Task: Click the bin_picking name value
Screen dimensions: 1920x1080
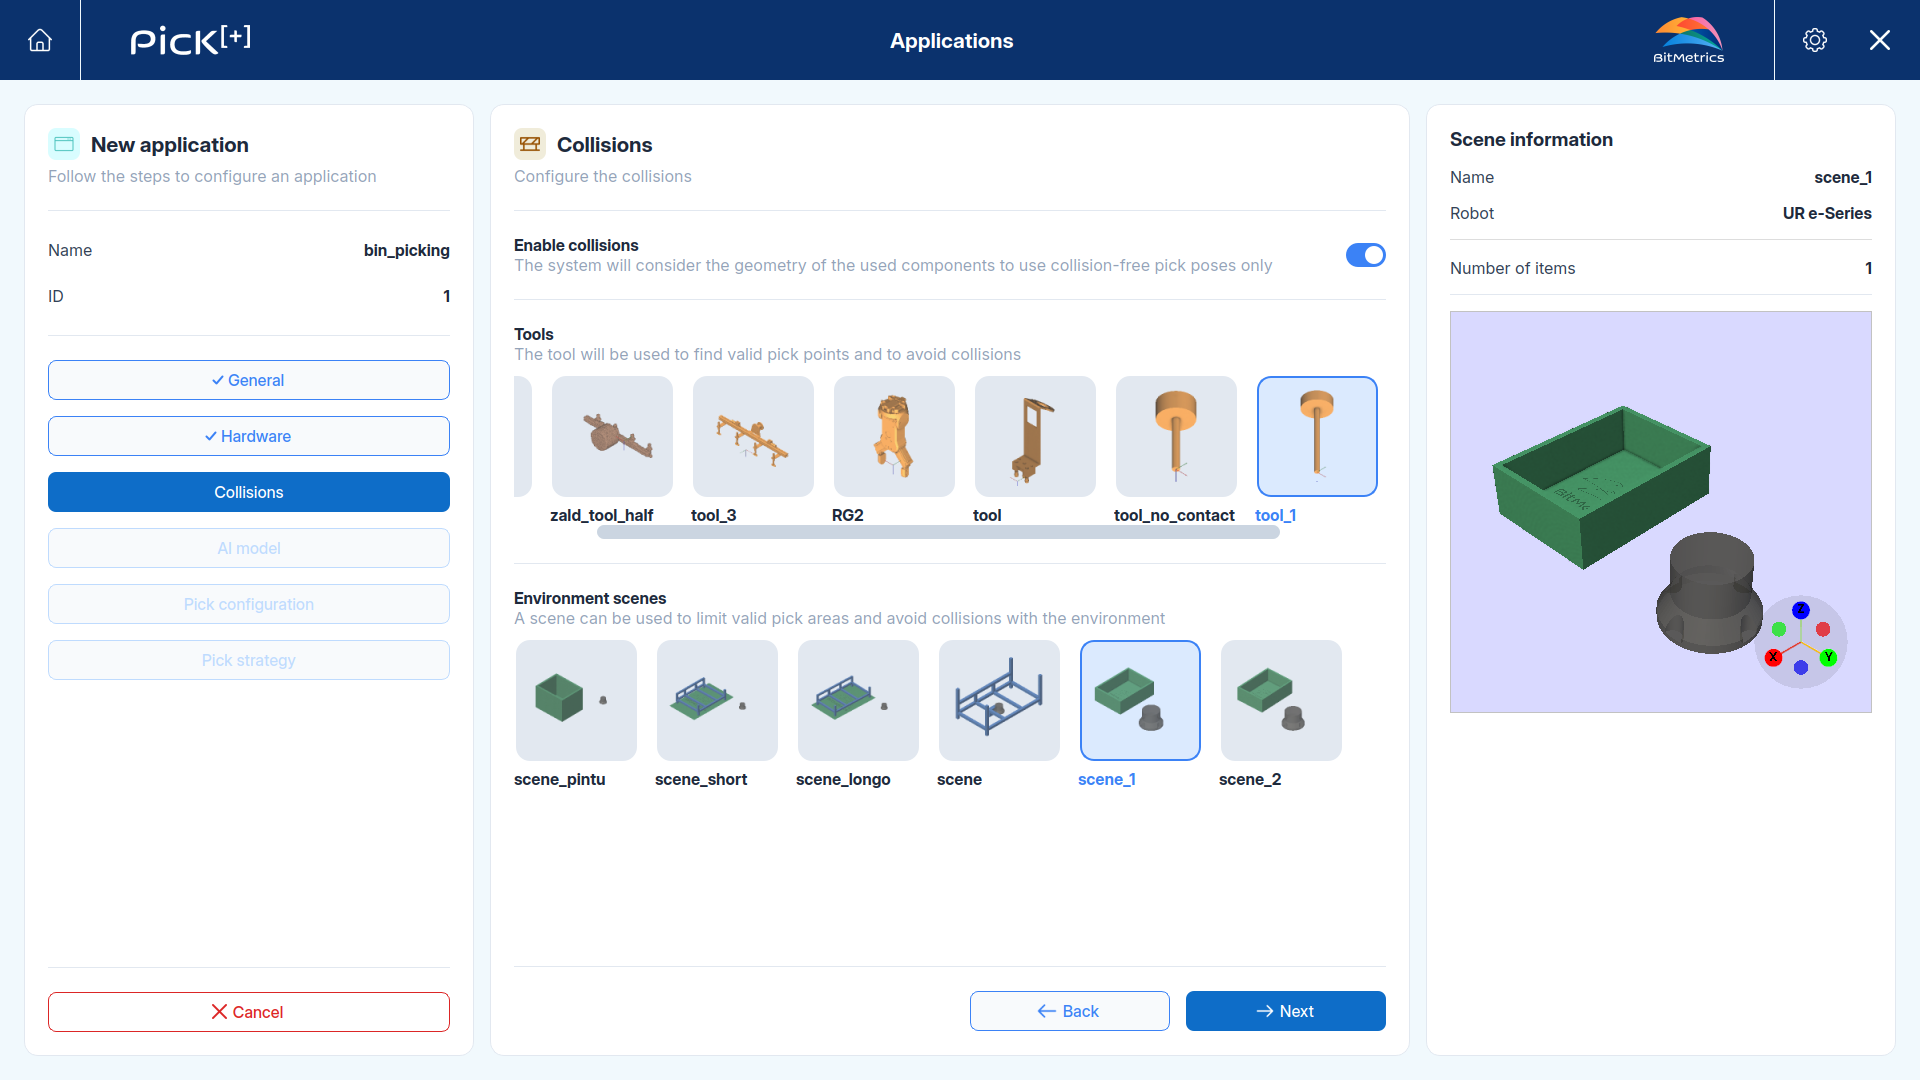Action: [406, 250]
